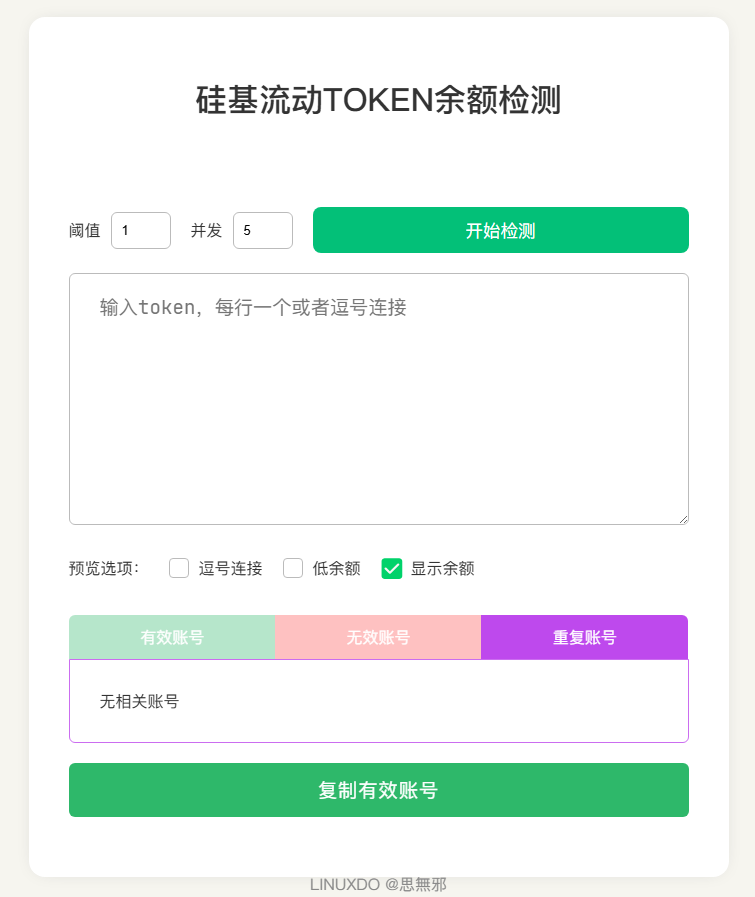Switch to the 有效账号 tab
The width and height of the screenshot is (755, 897).
pos(172,637)
